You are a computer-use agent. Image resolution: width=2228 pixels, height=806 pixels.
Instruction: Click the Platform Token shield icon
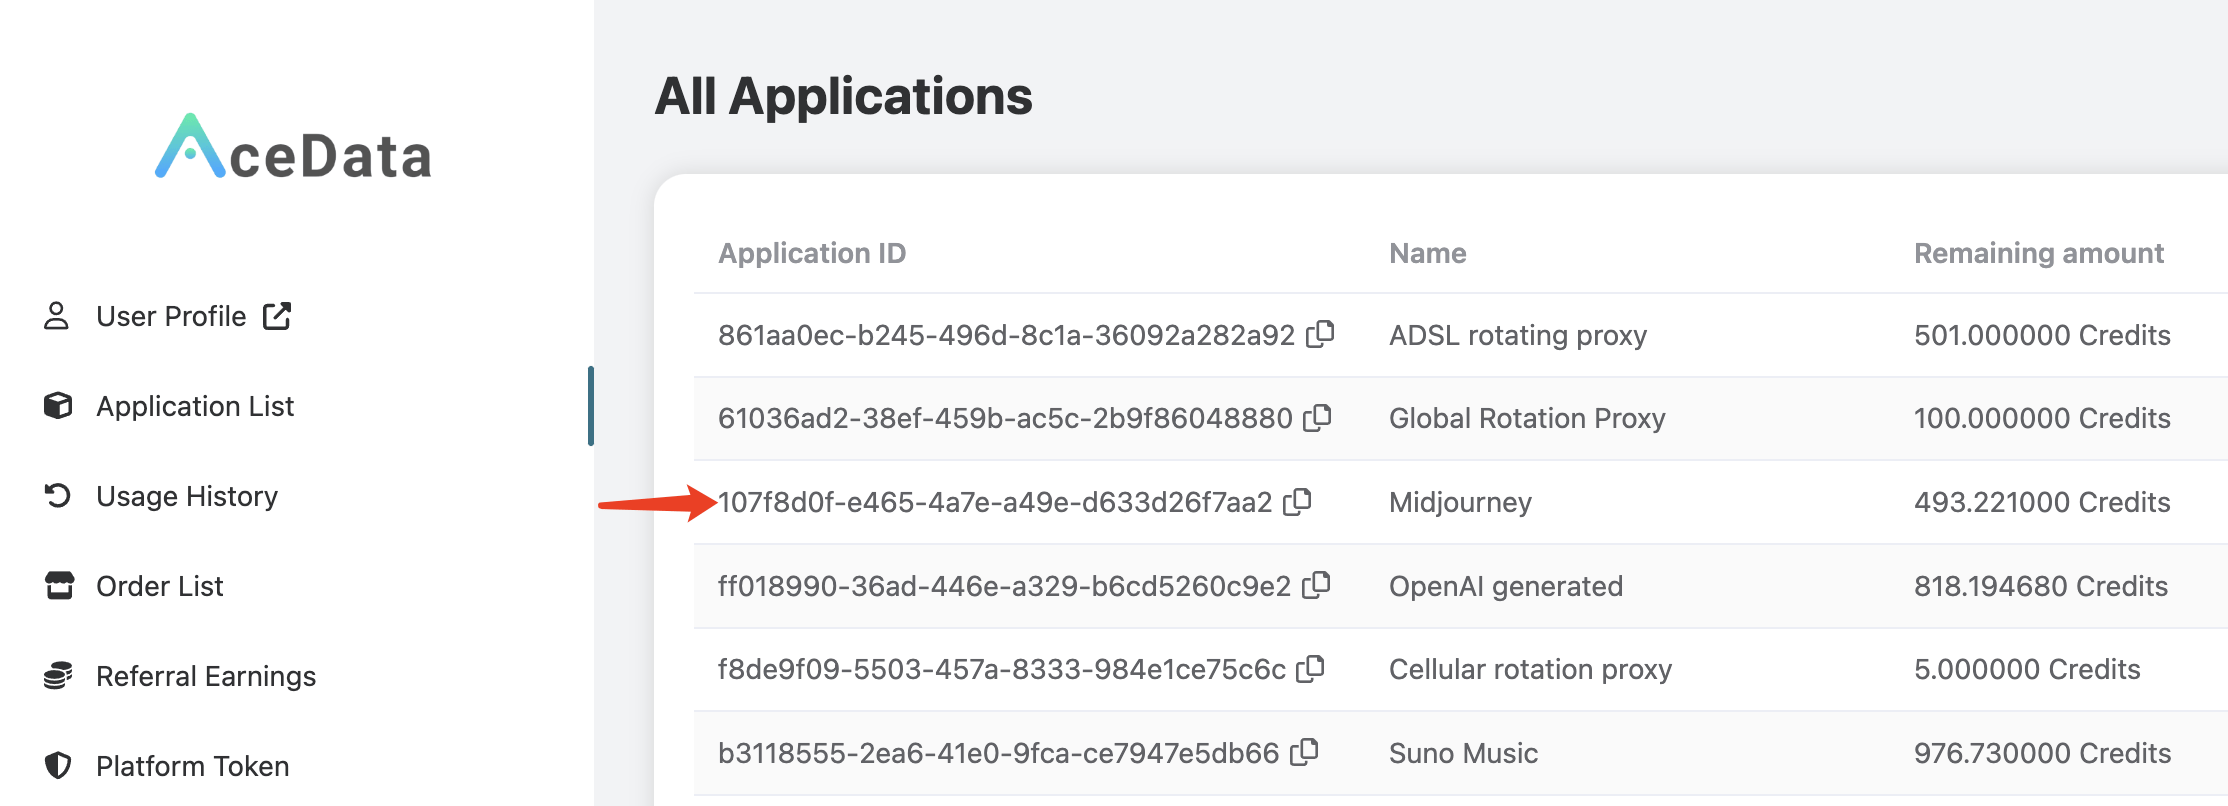point(58,766)
